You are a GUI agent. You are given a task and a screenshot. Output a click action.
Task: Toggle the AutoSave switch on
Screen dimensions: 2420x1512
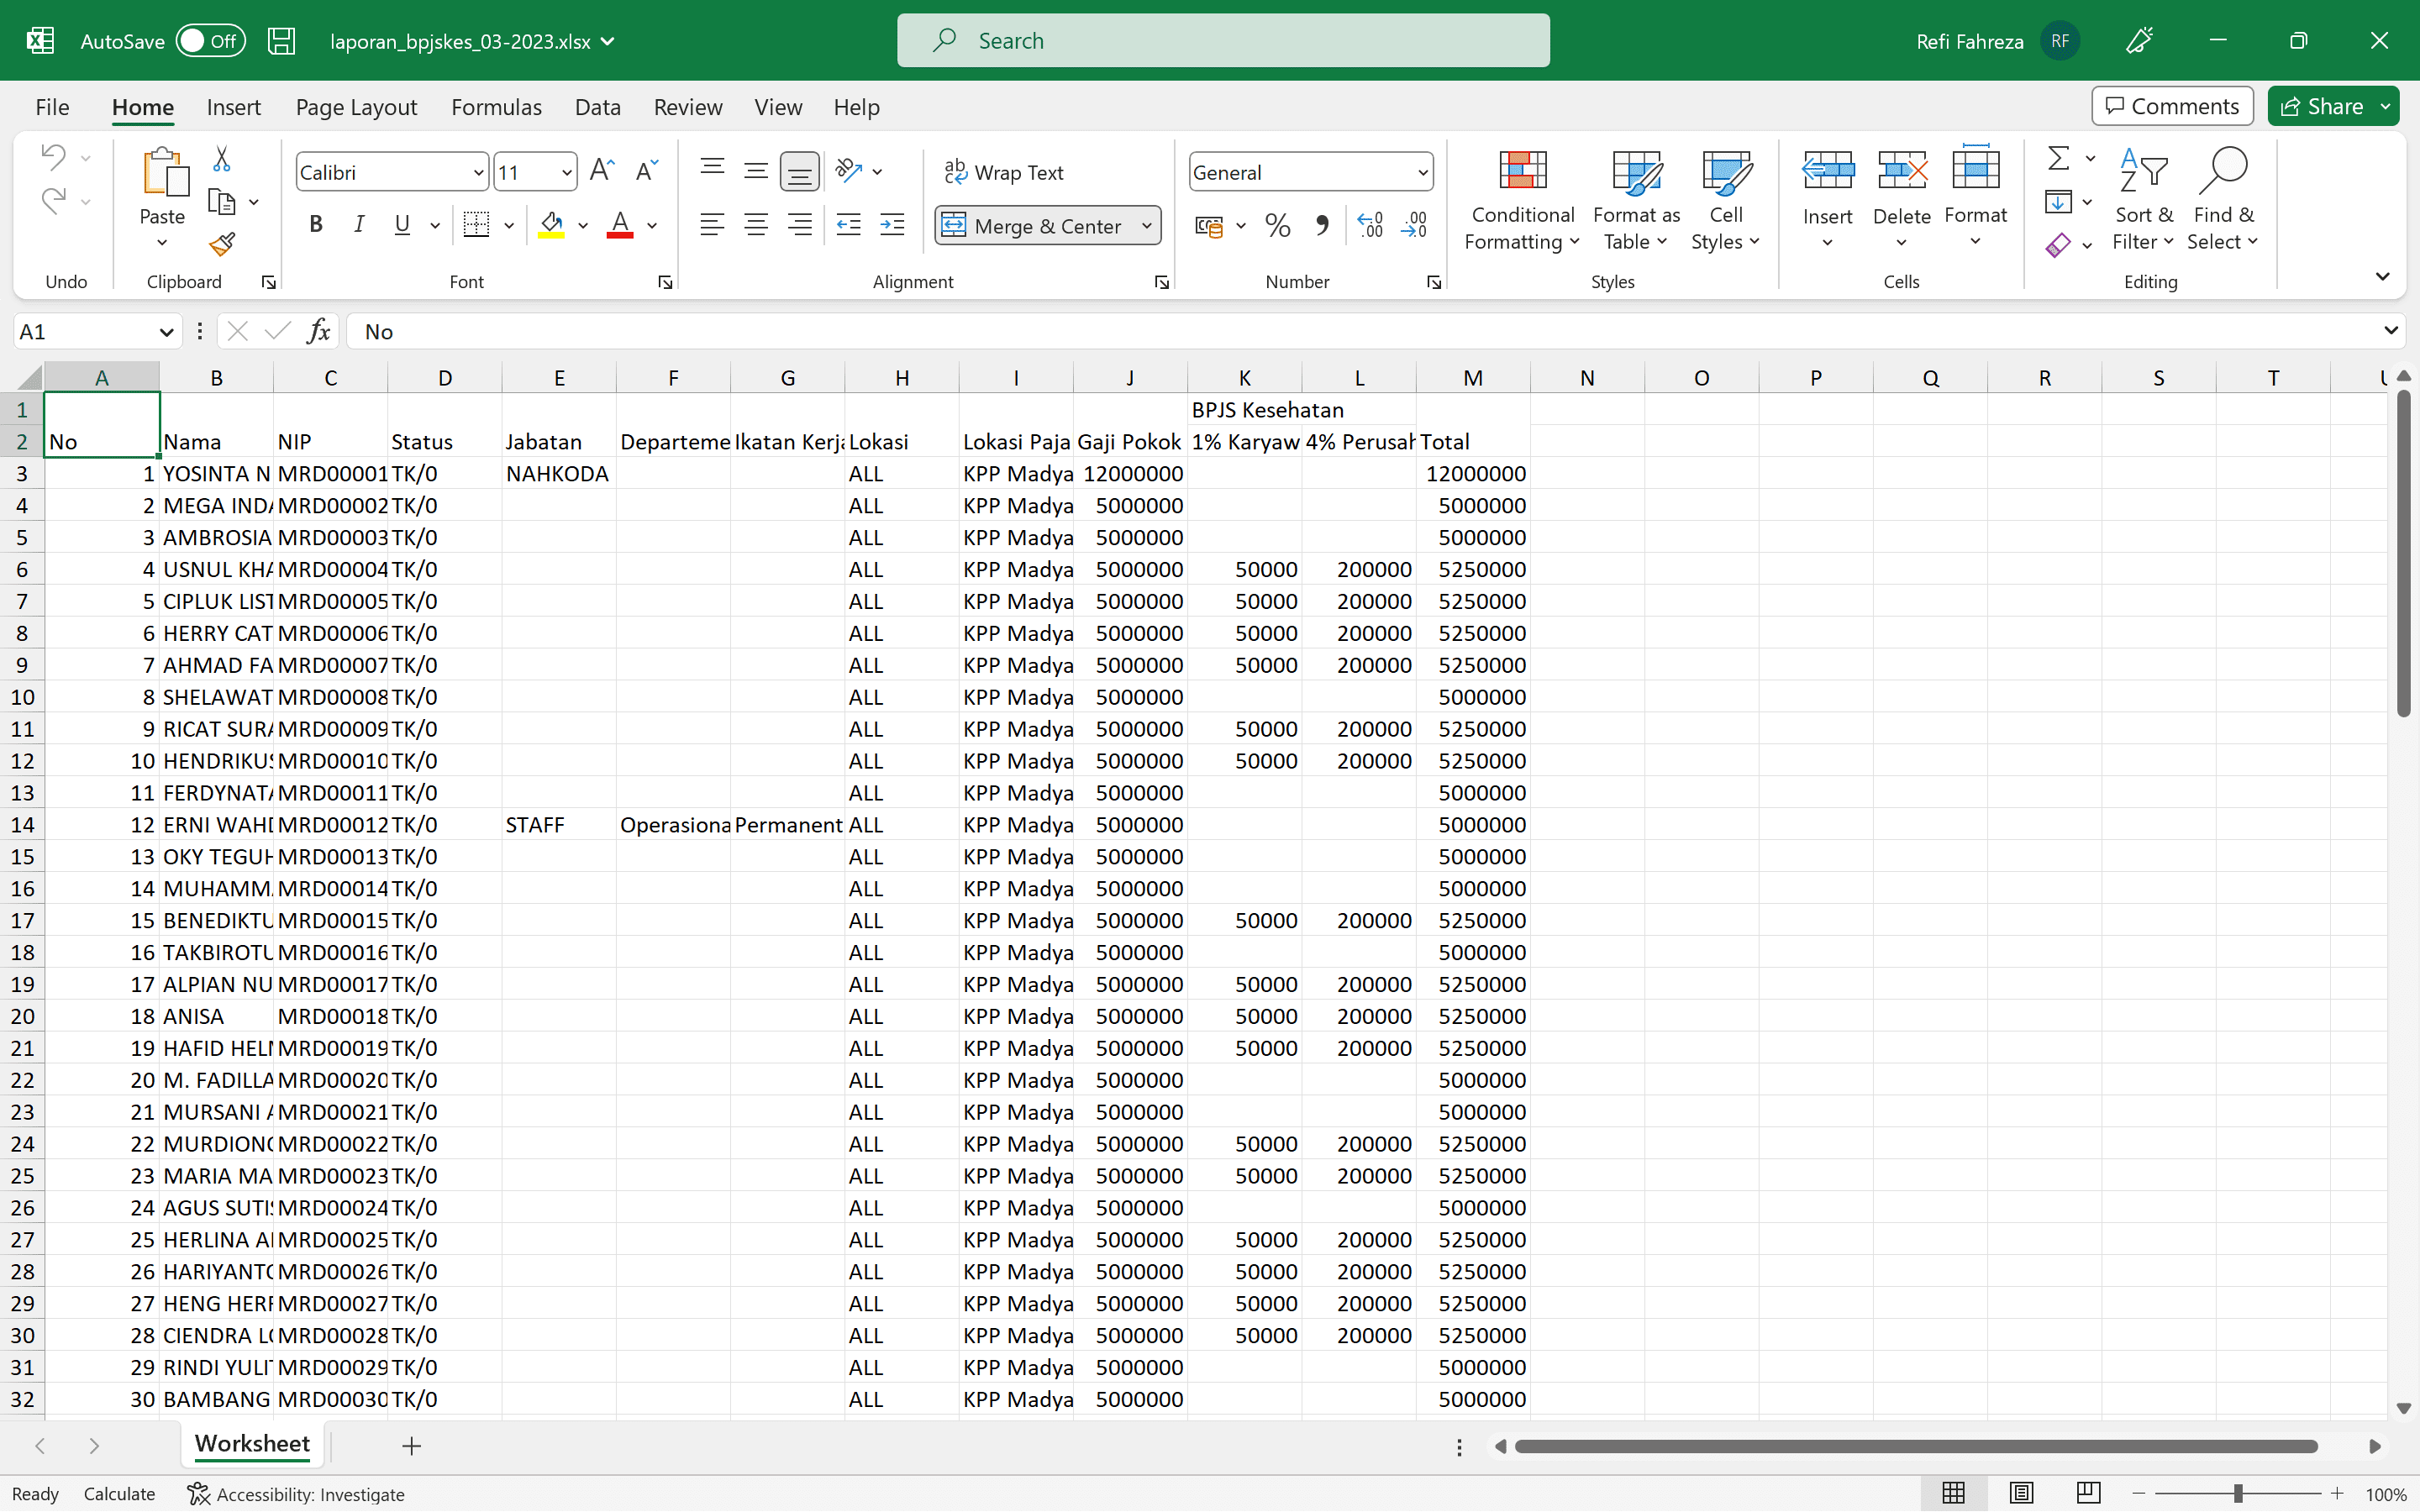click(x=210, y=41)
